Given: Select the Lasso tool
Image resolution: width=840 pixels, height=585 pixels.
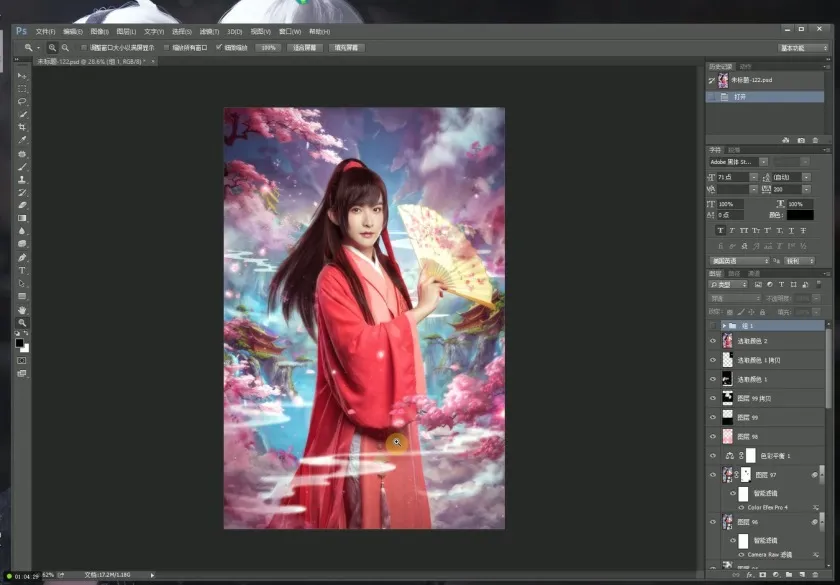Looking at the screenshot, I should (22, 101).
